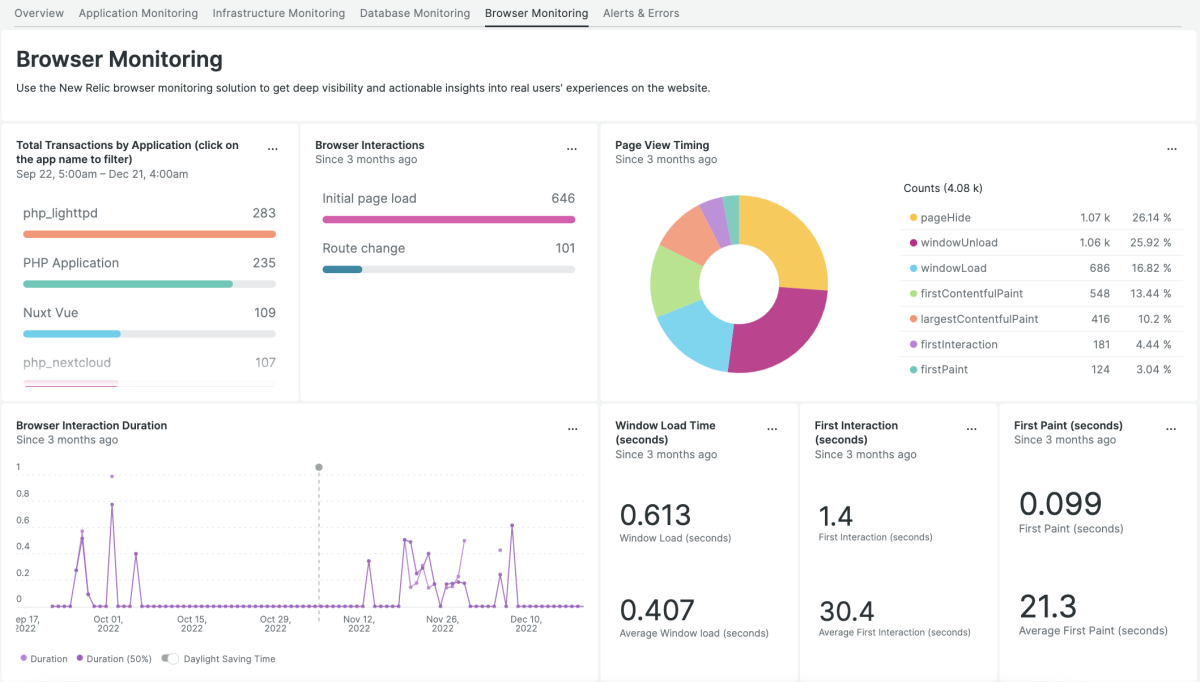Switch to the Overview tab
This screenshot has width=1200, height=682.
39,13
